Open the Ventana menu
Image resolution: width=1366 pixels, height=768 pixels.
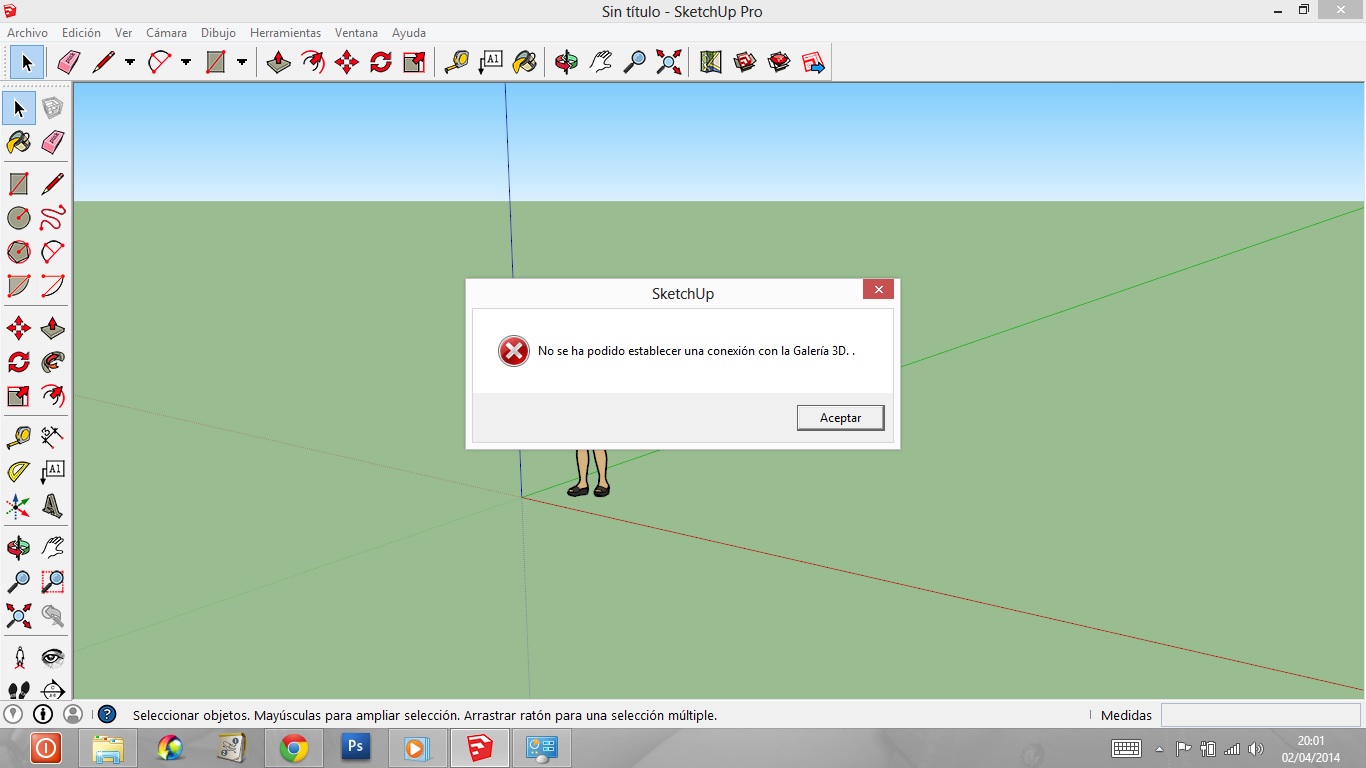coord(356,33)
